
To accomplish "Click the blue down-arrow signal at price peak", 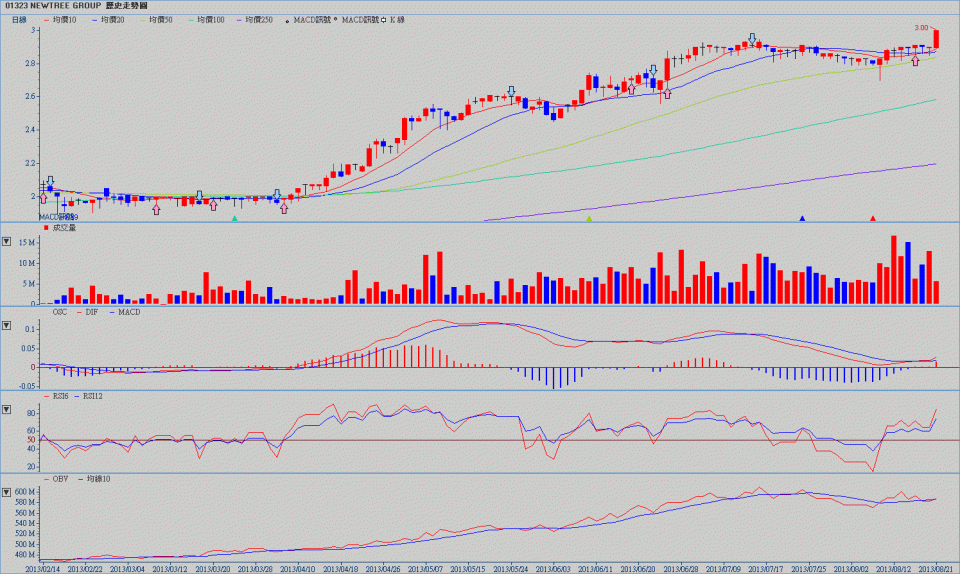I will (x=752, y=38).
